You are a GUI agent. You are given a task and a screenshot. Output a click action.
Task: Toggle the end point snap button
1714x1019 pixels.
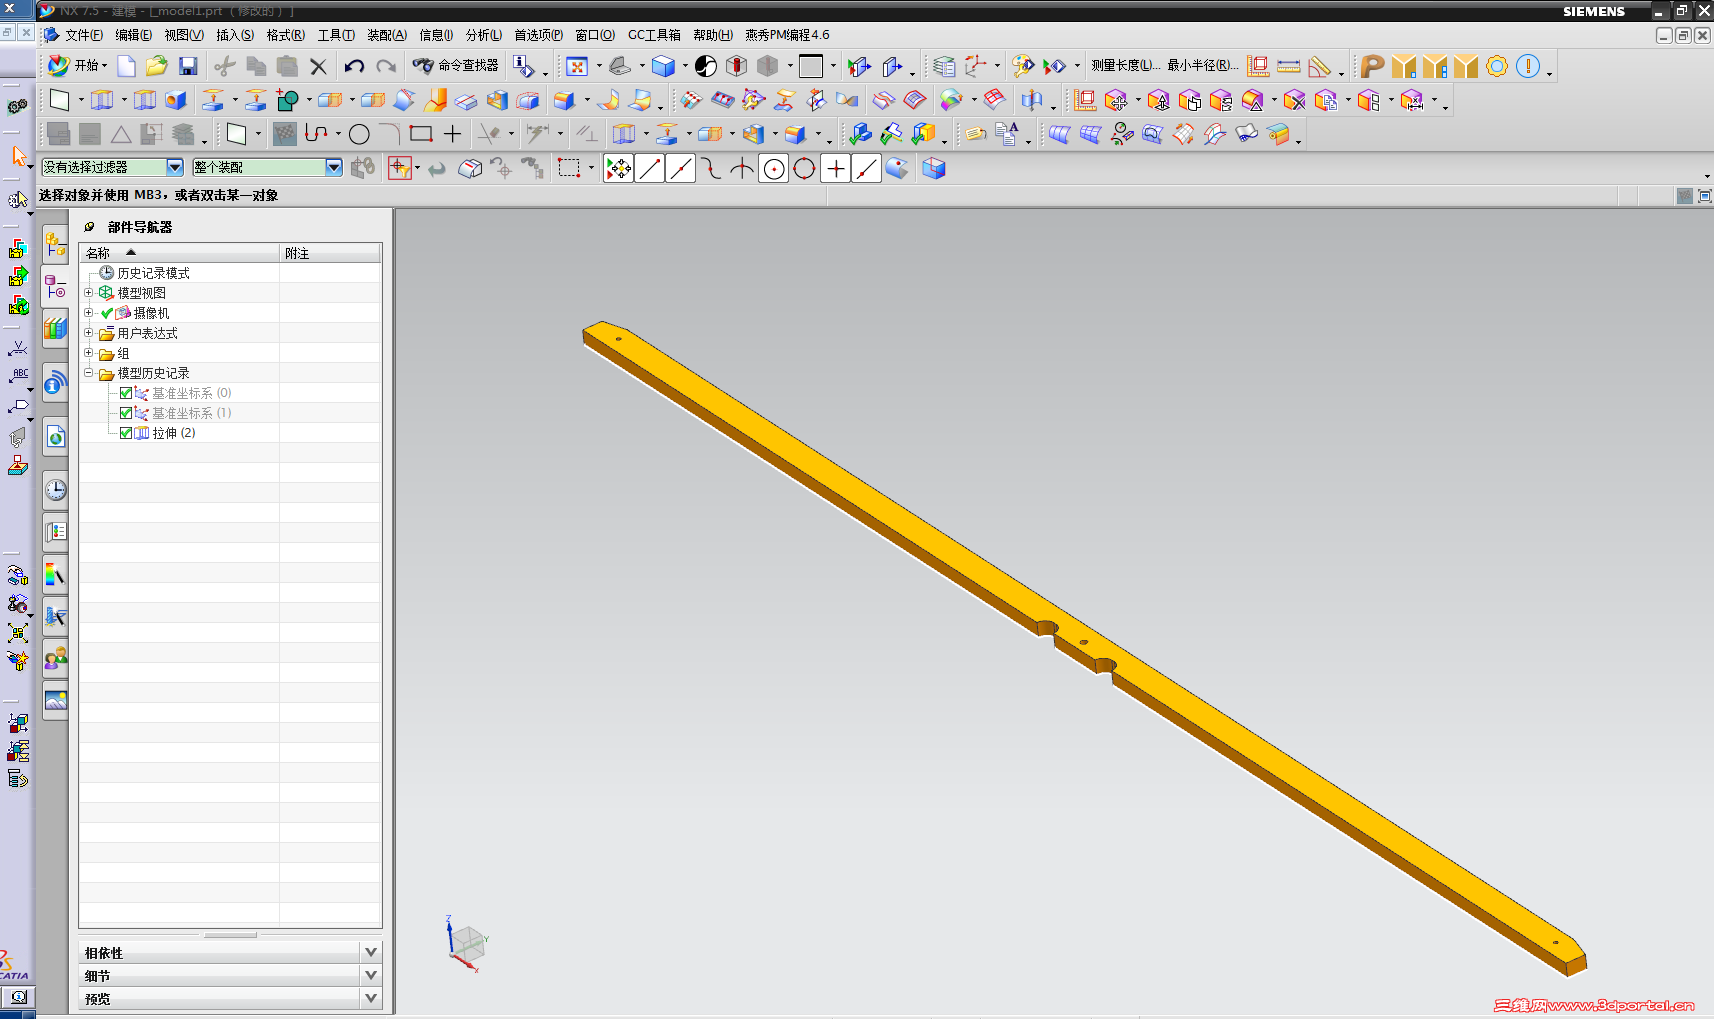(x=650, y=168)
